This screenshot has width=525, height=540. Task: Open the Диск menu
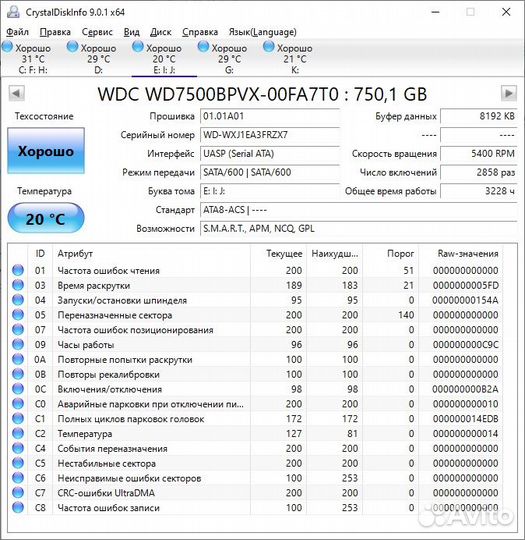click(x=161, y=32)
